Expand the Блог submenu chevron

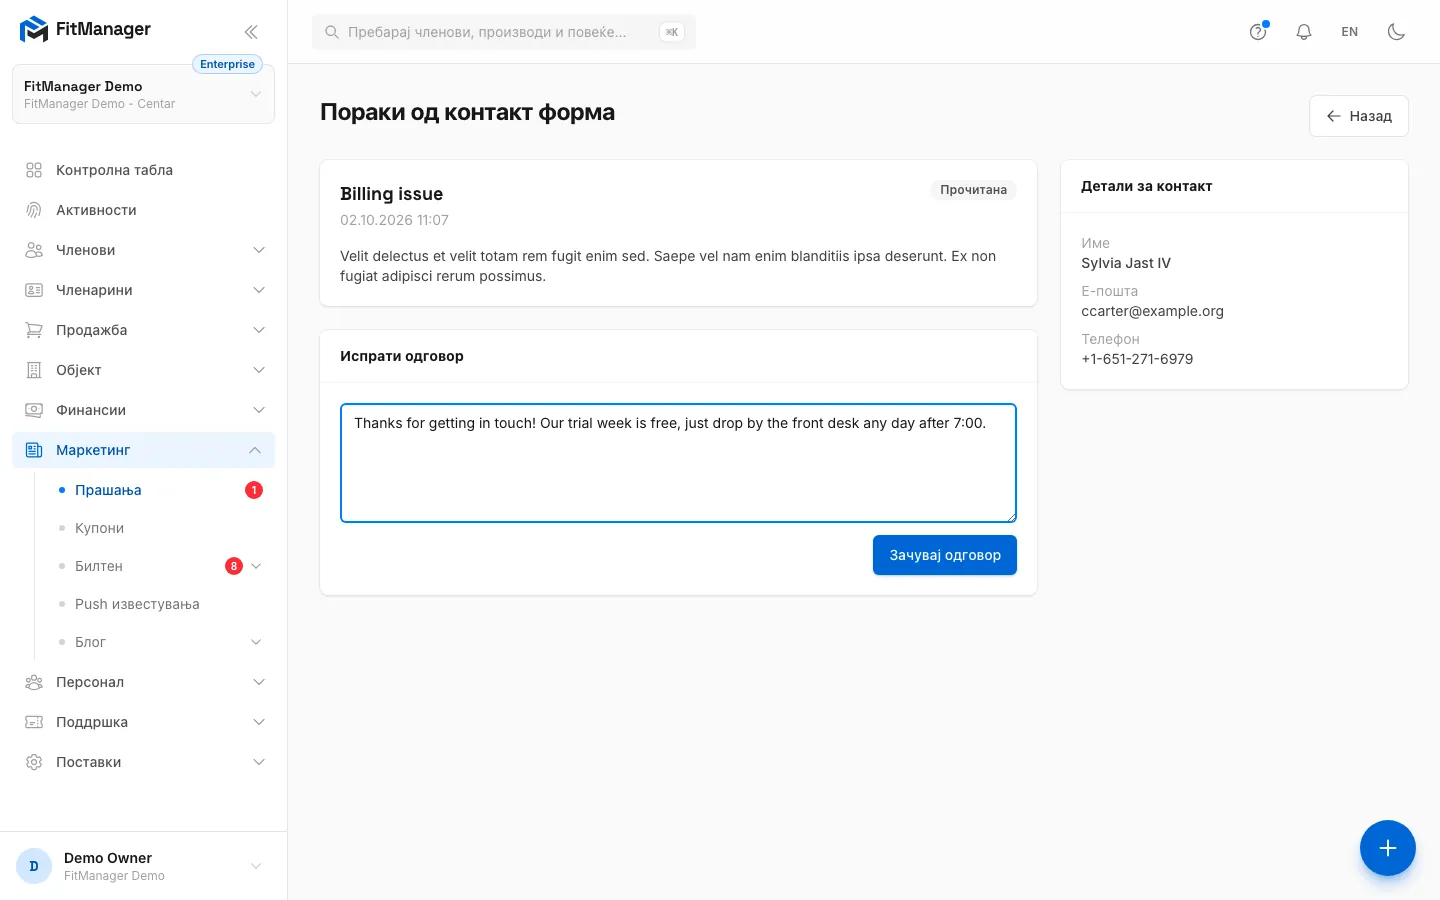[x=256, y=642]
